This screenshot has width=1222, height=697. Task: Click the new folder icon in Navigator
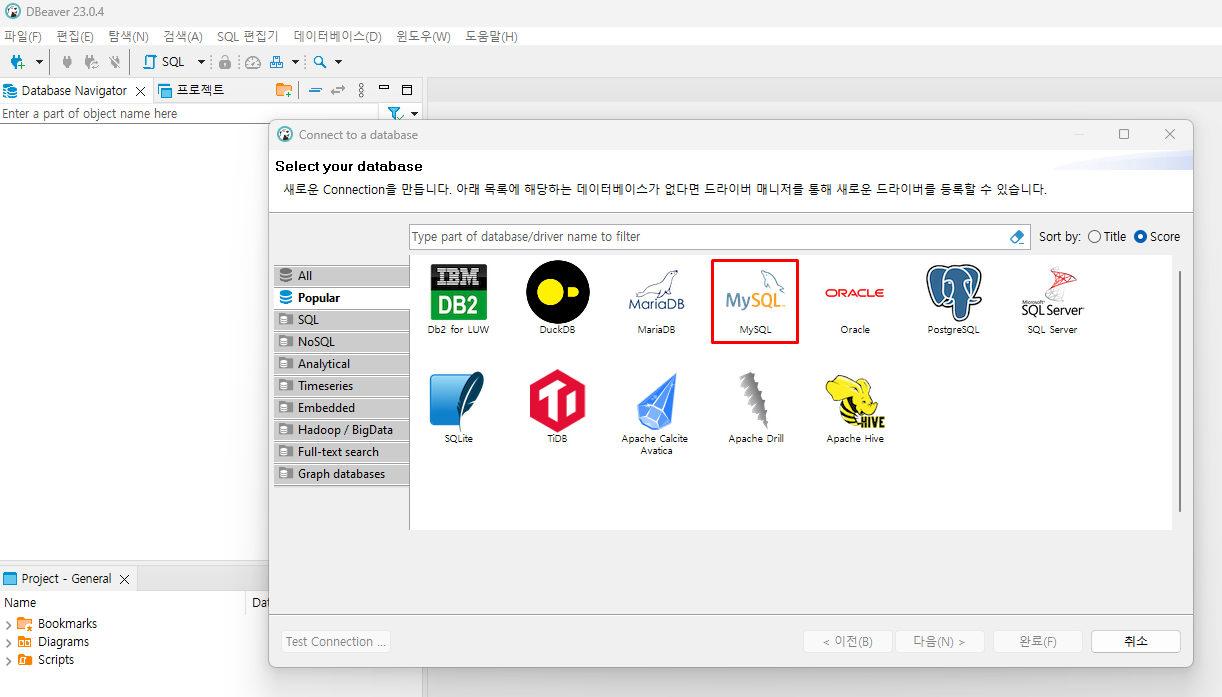pyautogui.click(x=284, y=90)
